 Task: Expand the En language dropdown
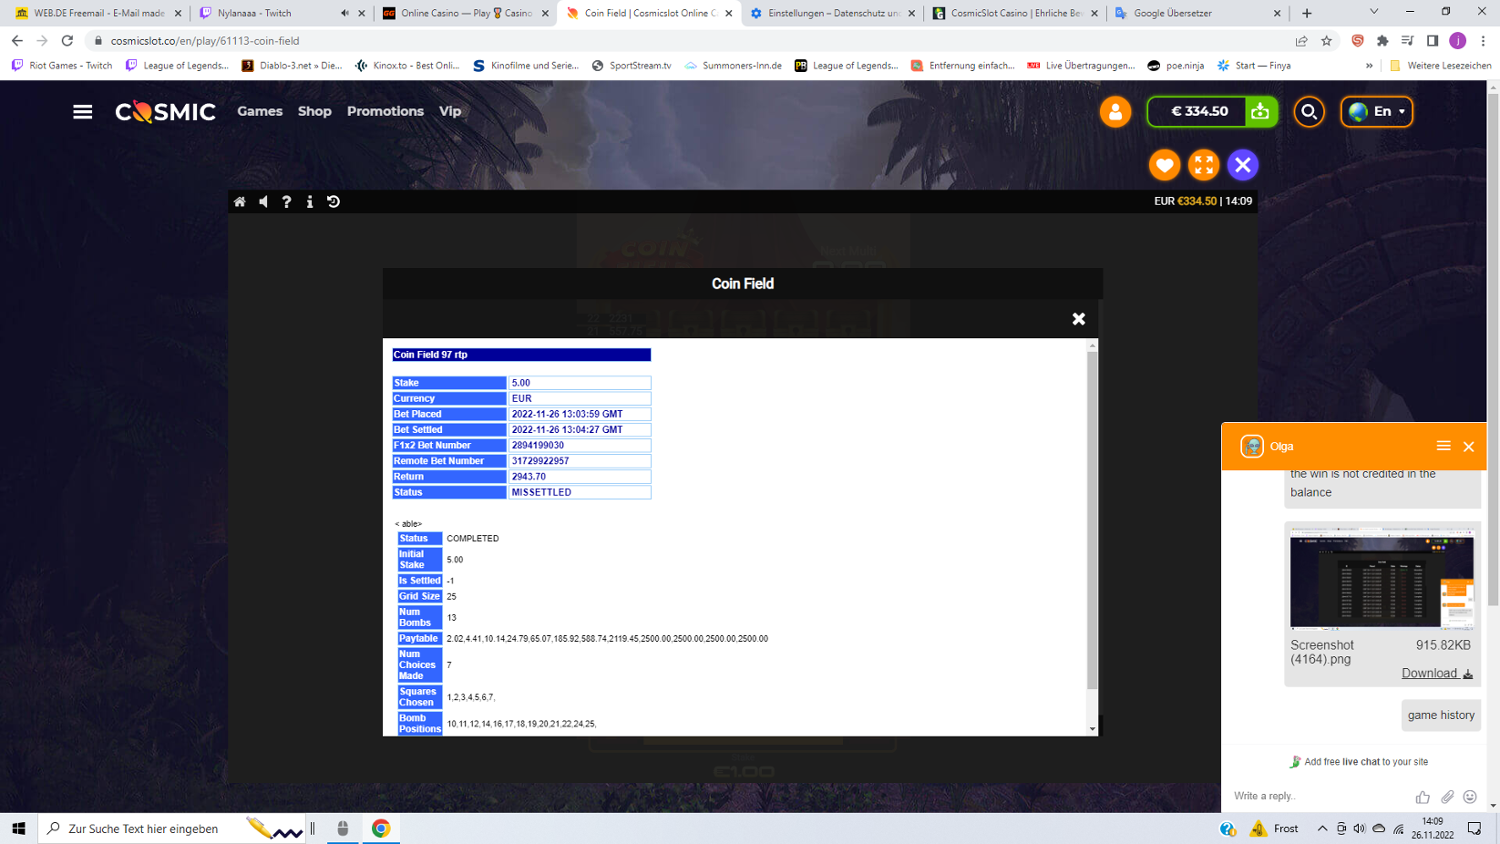point(1377,112)
